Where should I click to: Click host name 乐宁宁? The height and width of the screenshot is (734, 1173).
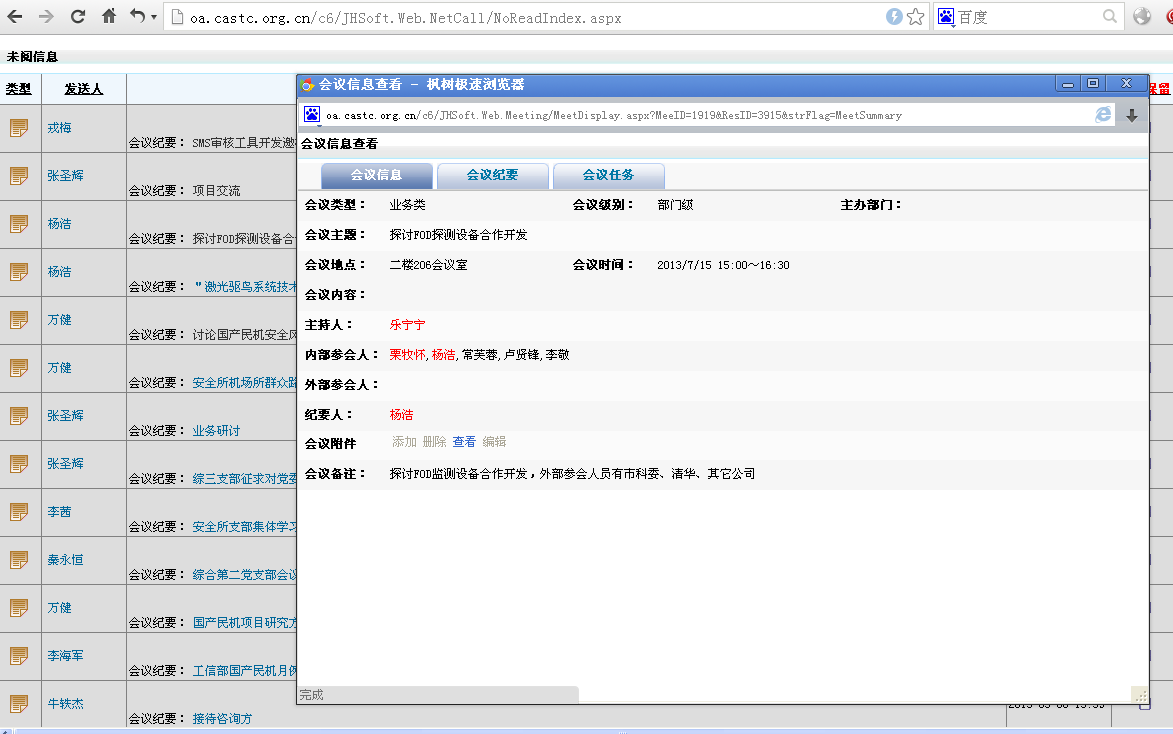point(407,325)
